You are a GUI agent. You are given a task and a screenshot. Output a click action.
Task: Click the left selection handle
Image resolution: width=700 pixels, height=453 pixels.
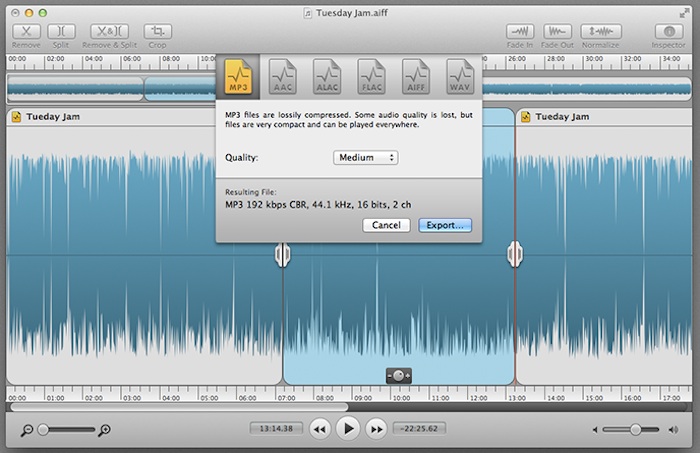click(283, 255)
